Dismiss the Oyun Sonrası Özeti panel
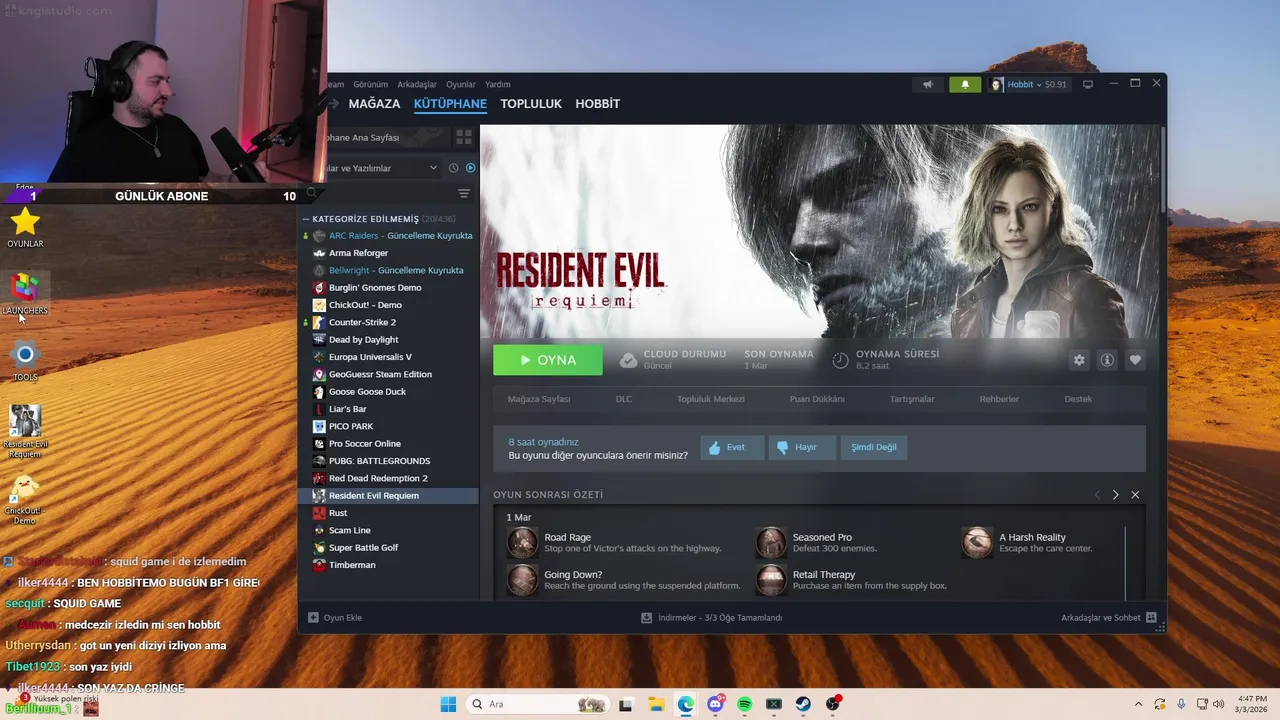This screenshot has width=1280, height=720. point(1135,495)
